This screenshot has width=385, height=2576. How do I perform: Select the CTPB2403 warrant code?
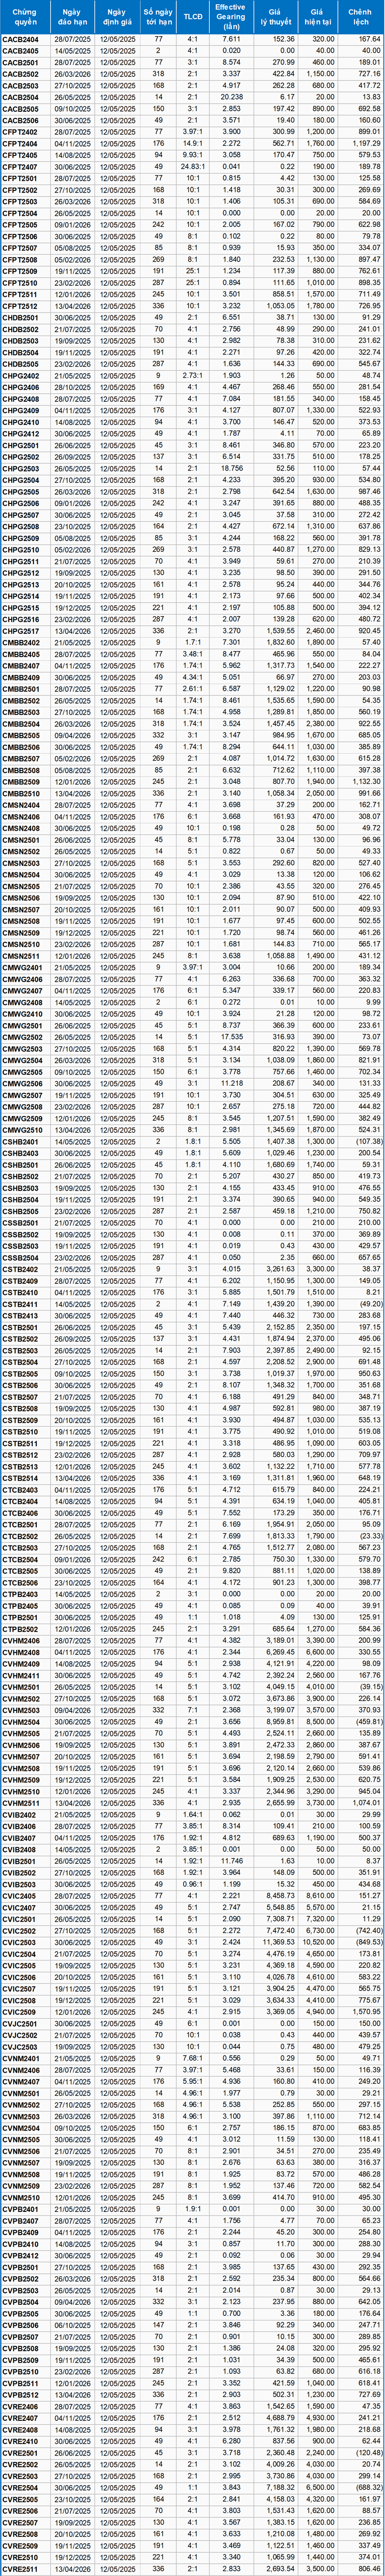[21, 1596]
